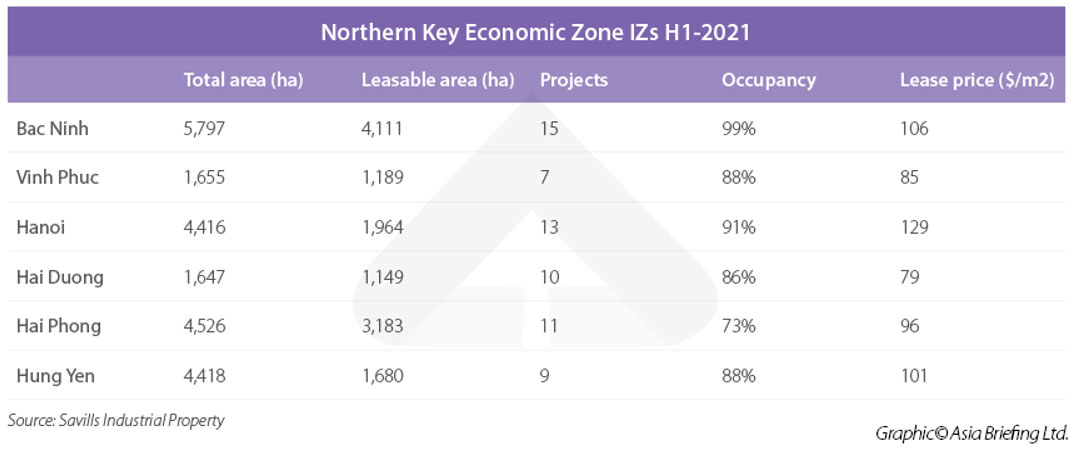Click the Leasable area (ha) column header
1071x455 pixels.
[x=437, y=80]
